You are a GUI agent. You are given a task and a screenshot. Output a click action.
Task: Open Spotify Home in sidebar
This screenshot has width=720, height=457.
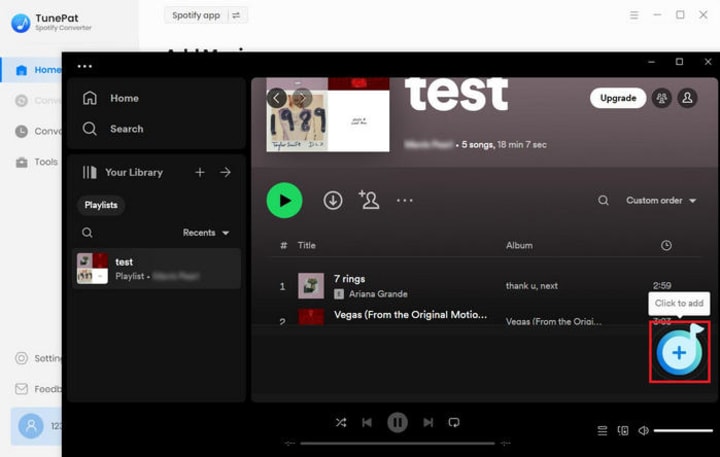point(110,98)
